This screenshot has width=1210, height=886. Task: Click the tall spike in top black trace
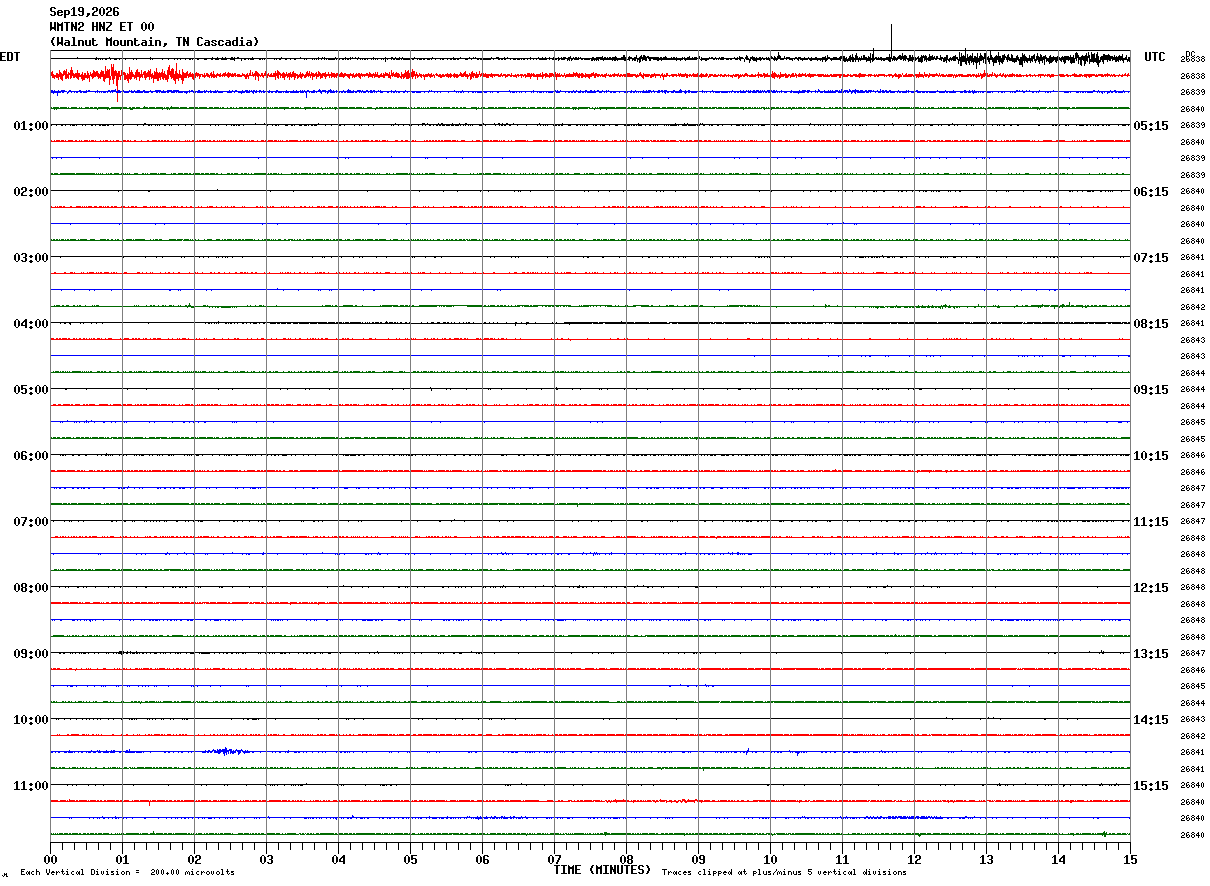pyautogui.click(x=891, y=40)
